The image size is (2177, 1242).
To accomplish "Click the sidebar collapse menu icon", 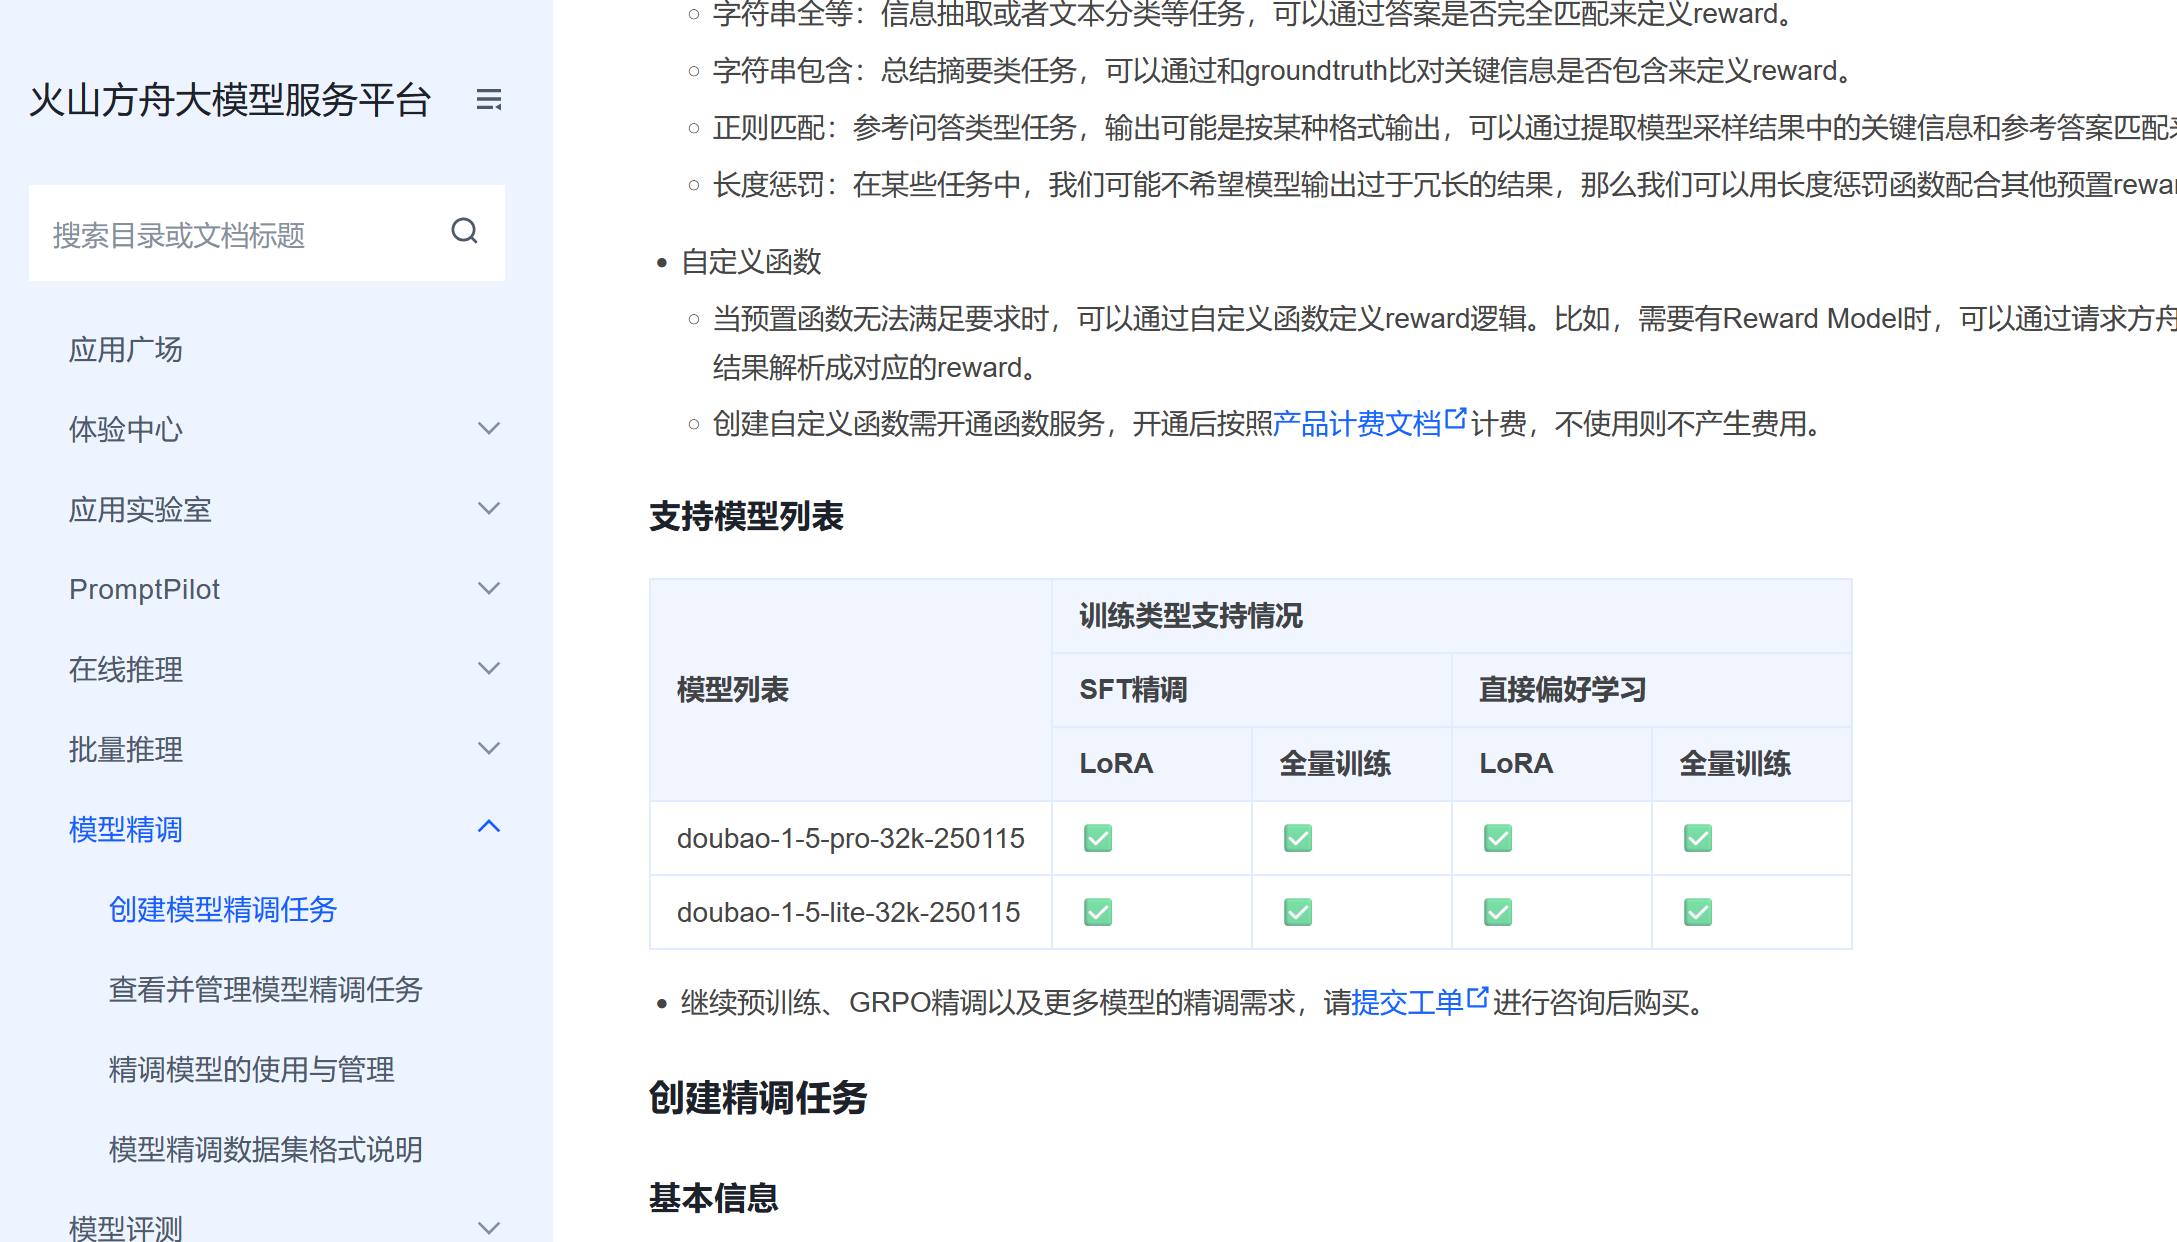I will pos(488,100).
